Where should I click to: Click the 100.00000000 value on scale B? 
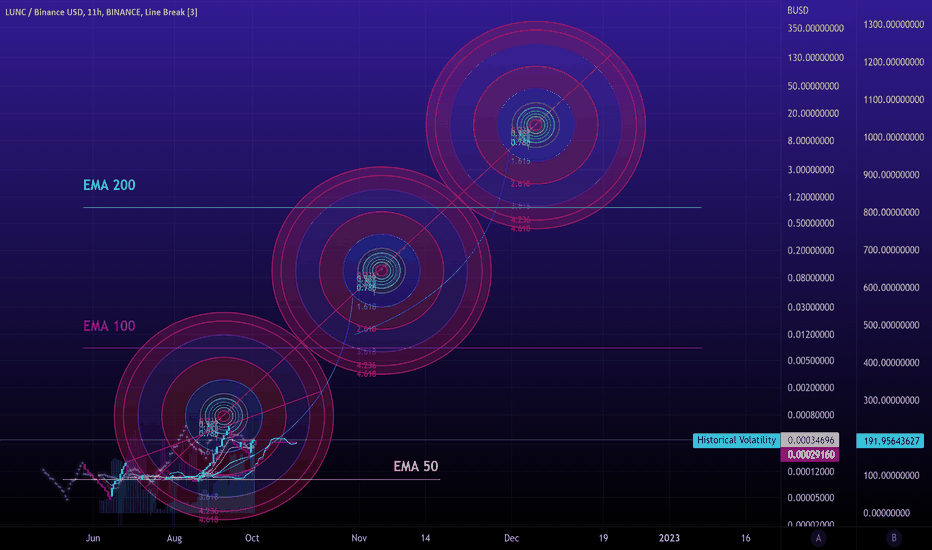point(891,476)
